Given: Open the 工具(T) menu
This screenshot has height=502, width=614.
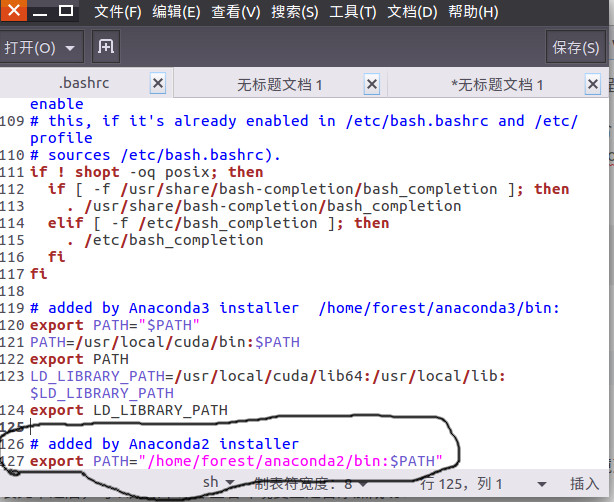Looking at the screenshot, I should (x=353, y=12).
